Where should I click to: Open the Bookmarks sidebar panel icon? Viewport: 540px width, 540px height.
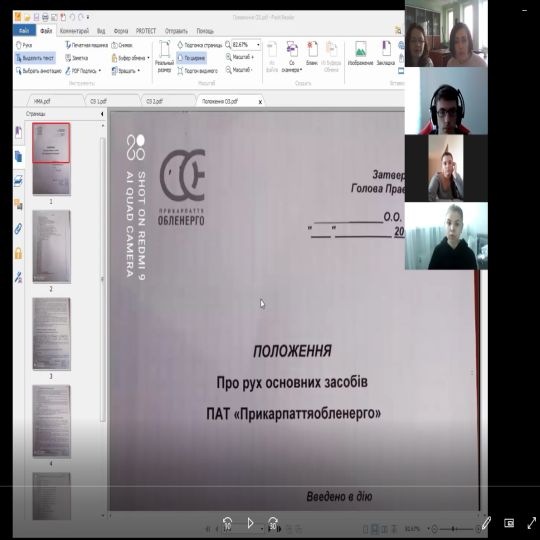18,133
